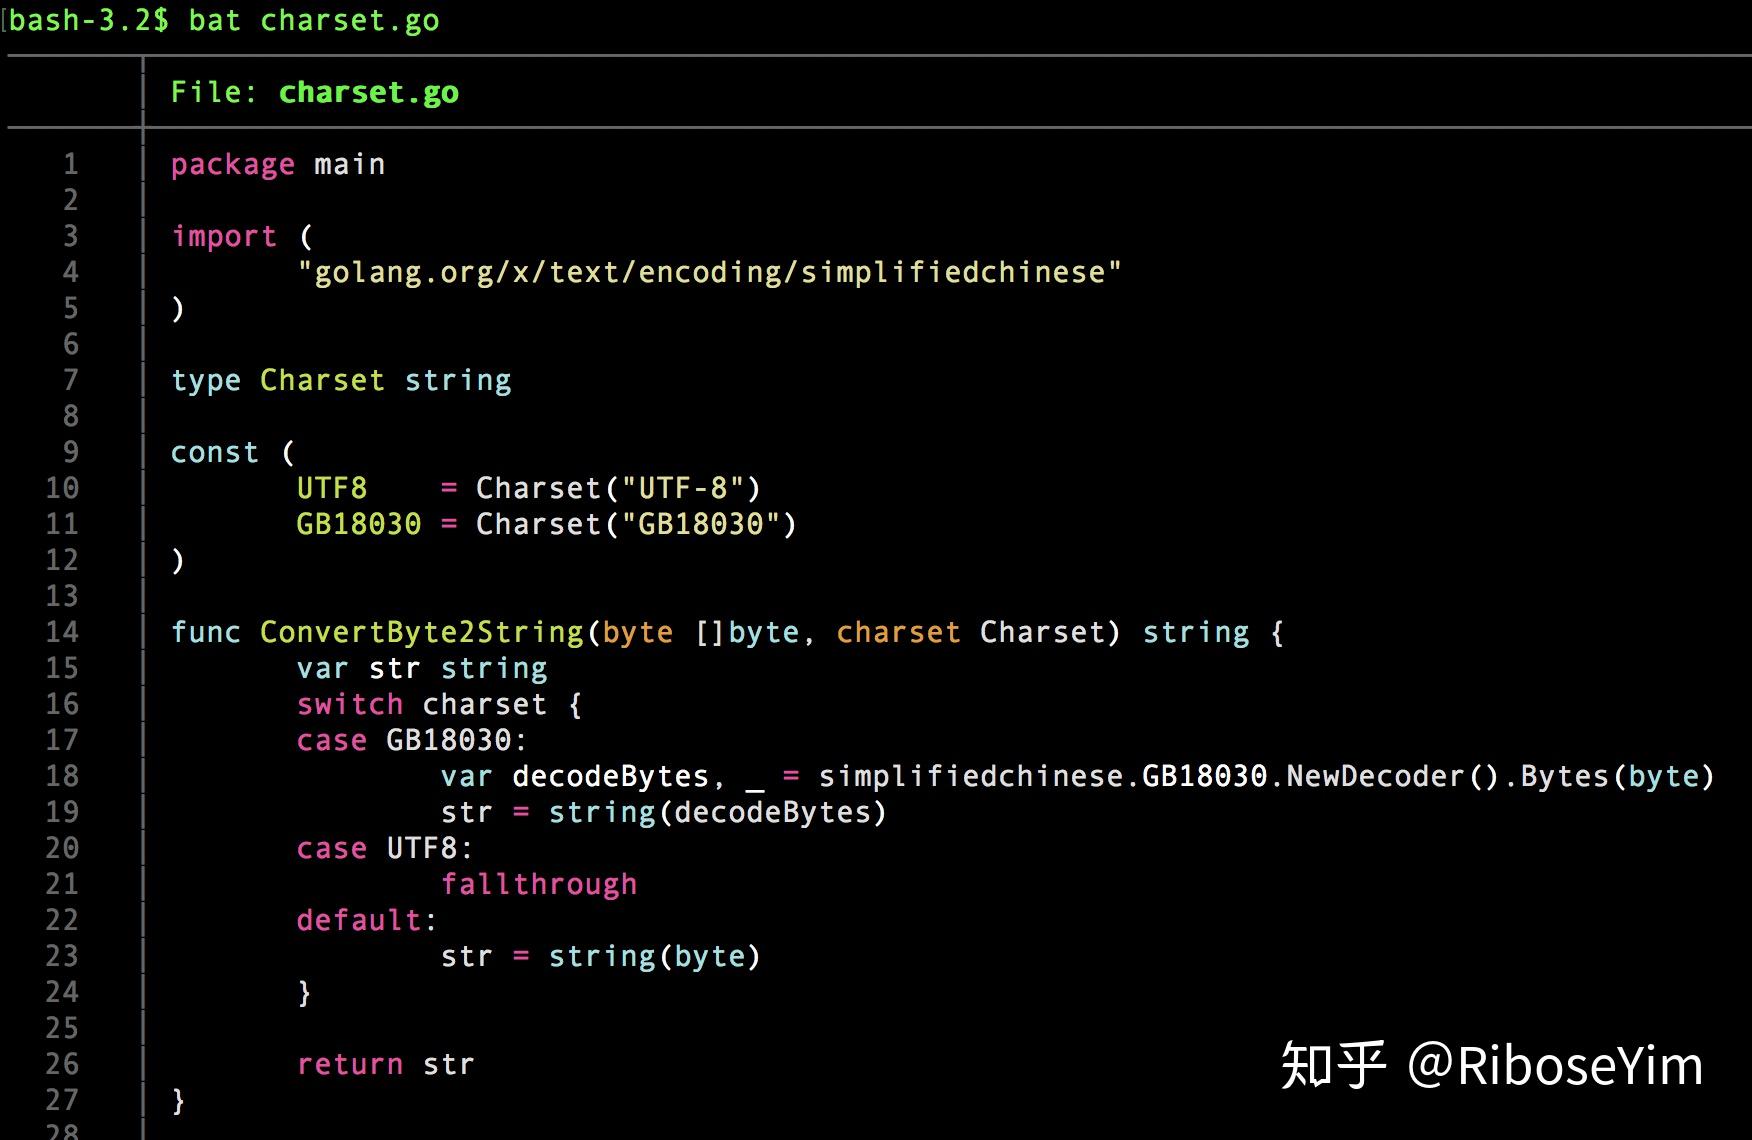Image resolution: width=1752 pixels, height=1140 pixels.
Task: Click the 'fallthrough' keyword
Action: (539, 885)
